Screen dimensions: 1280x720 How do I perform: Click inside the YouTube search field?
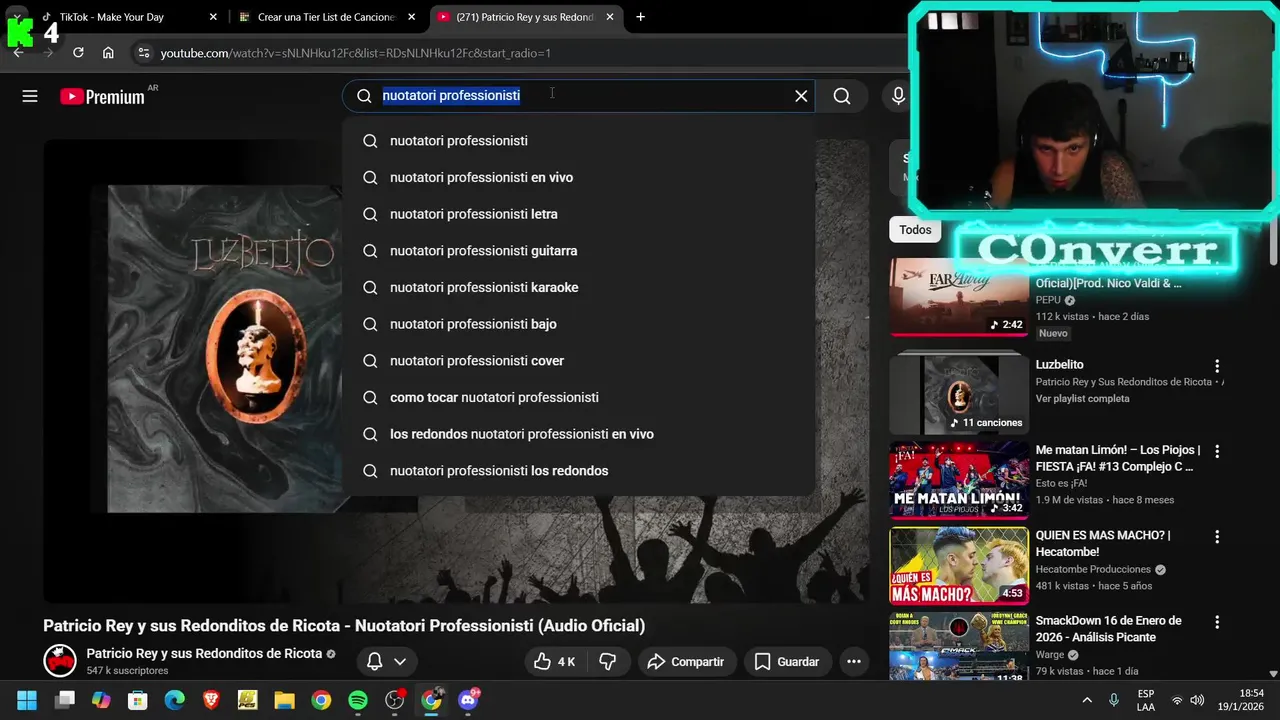579,96
